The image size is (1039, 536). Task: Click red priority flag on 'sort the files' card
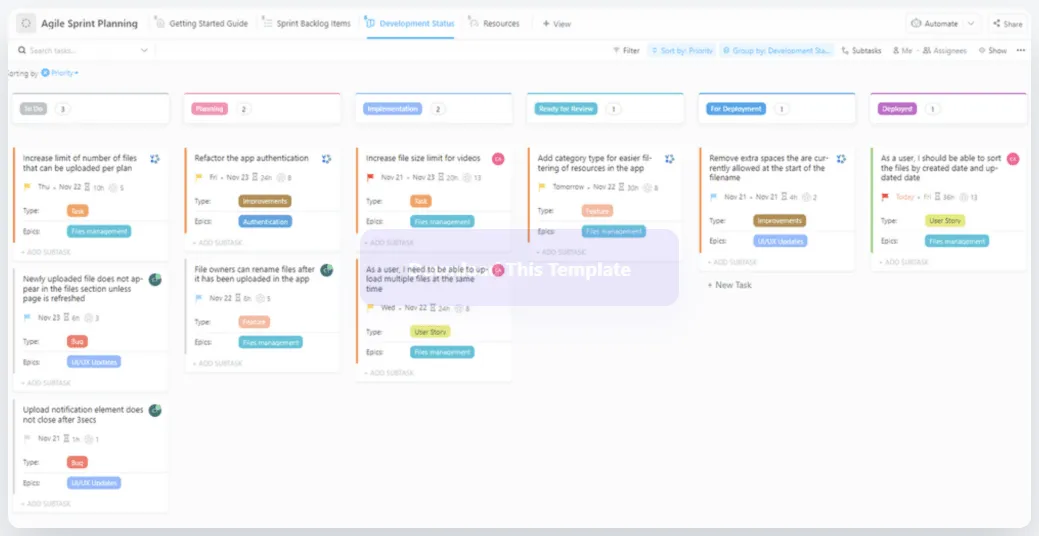pyautogui.click(x=885, y=197)
